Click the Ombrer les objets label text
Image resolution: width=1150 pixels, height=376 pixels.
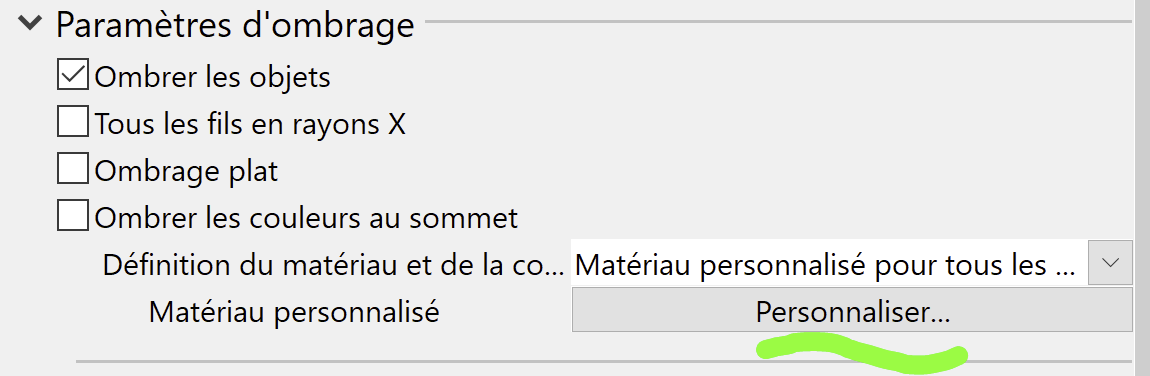pos(213,77)
